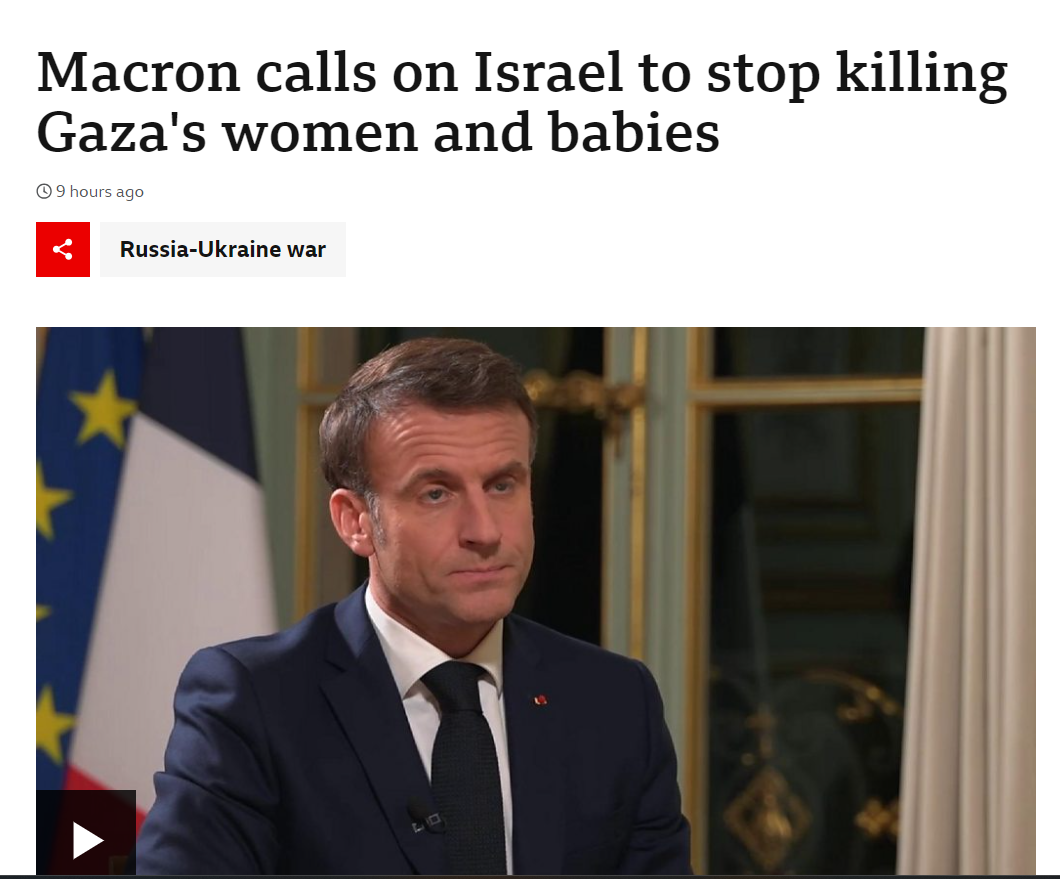The height and width of the screenshot is (879, 1060).
Task: Click the clock icon beside the timestamp
Action: click(44, 191)
